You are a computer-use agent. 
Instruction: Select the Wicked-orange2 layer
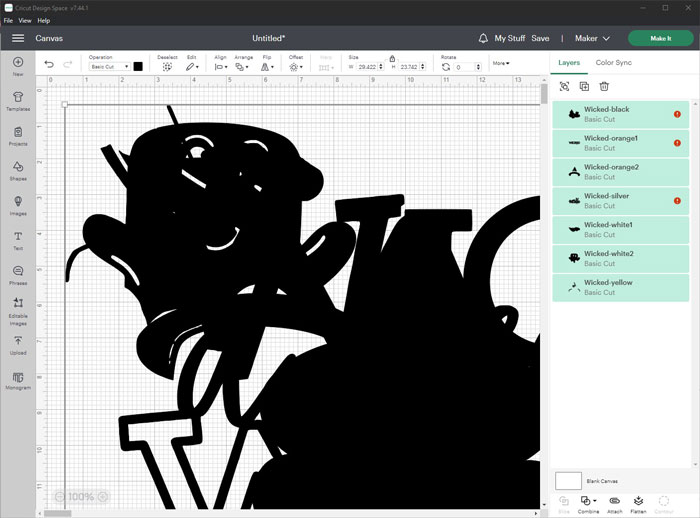pos(621,172)
